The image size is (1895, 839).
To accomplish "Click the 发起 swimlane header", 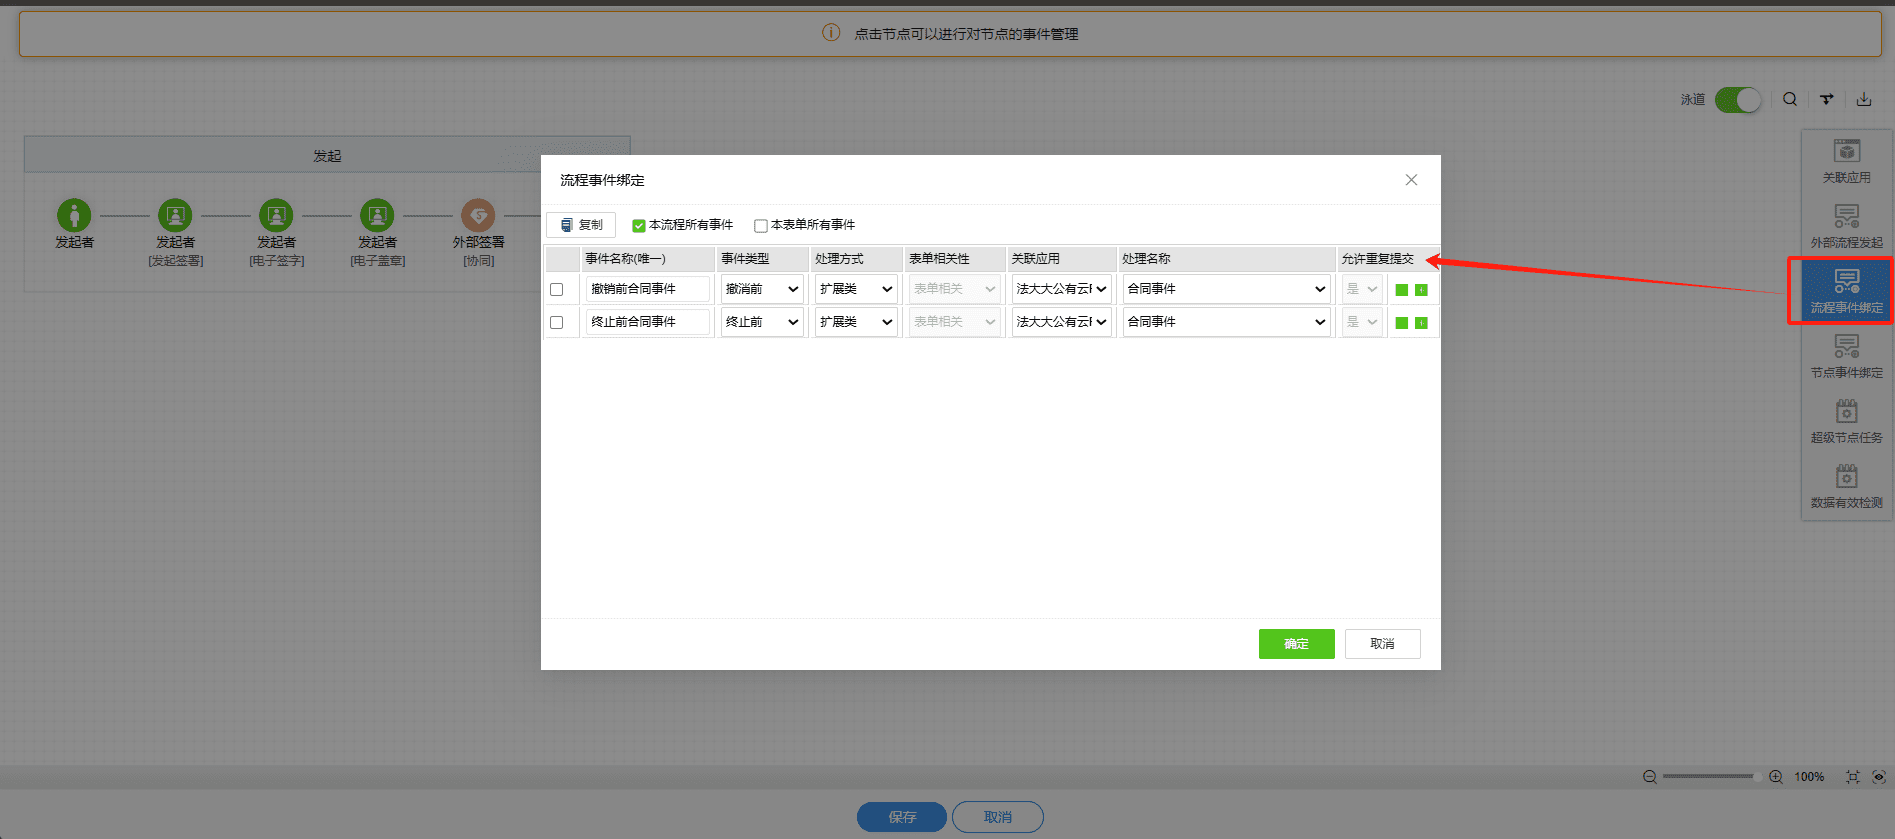I will (x=327, y=156).
